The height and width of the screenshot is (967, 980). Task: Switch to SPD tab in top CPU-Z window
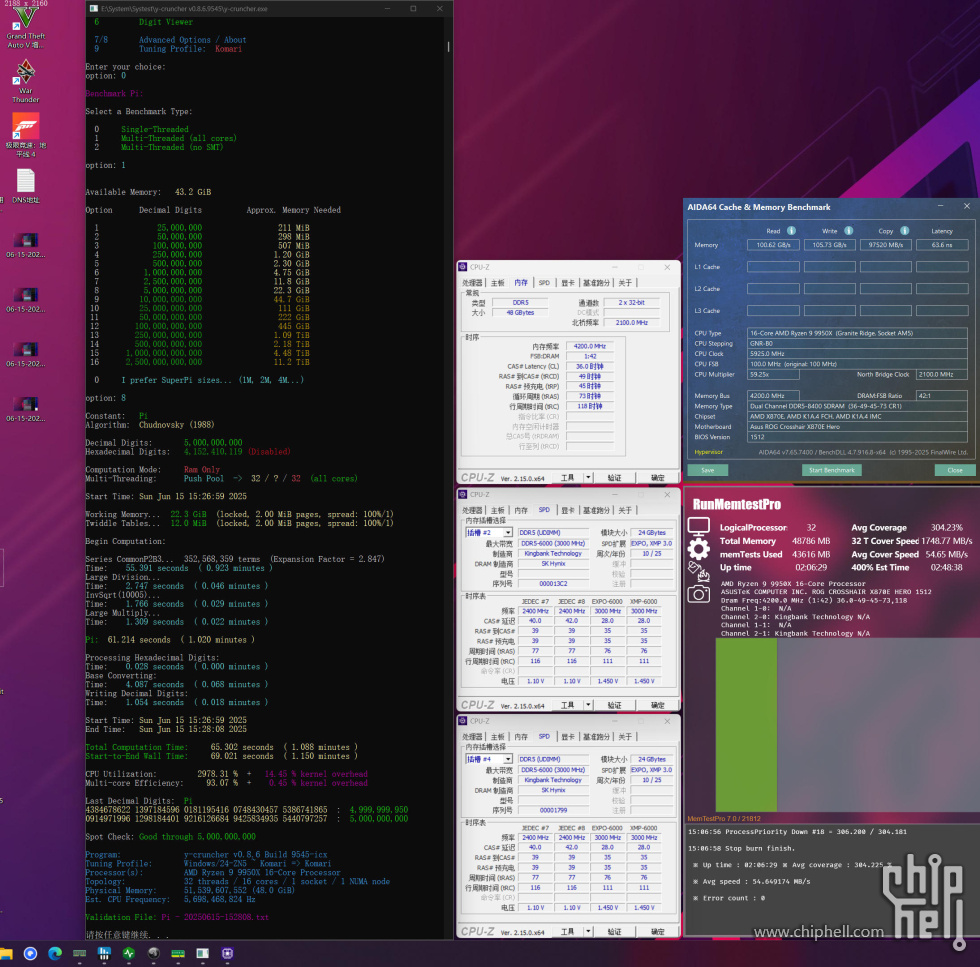[x=544, y=283]
